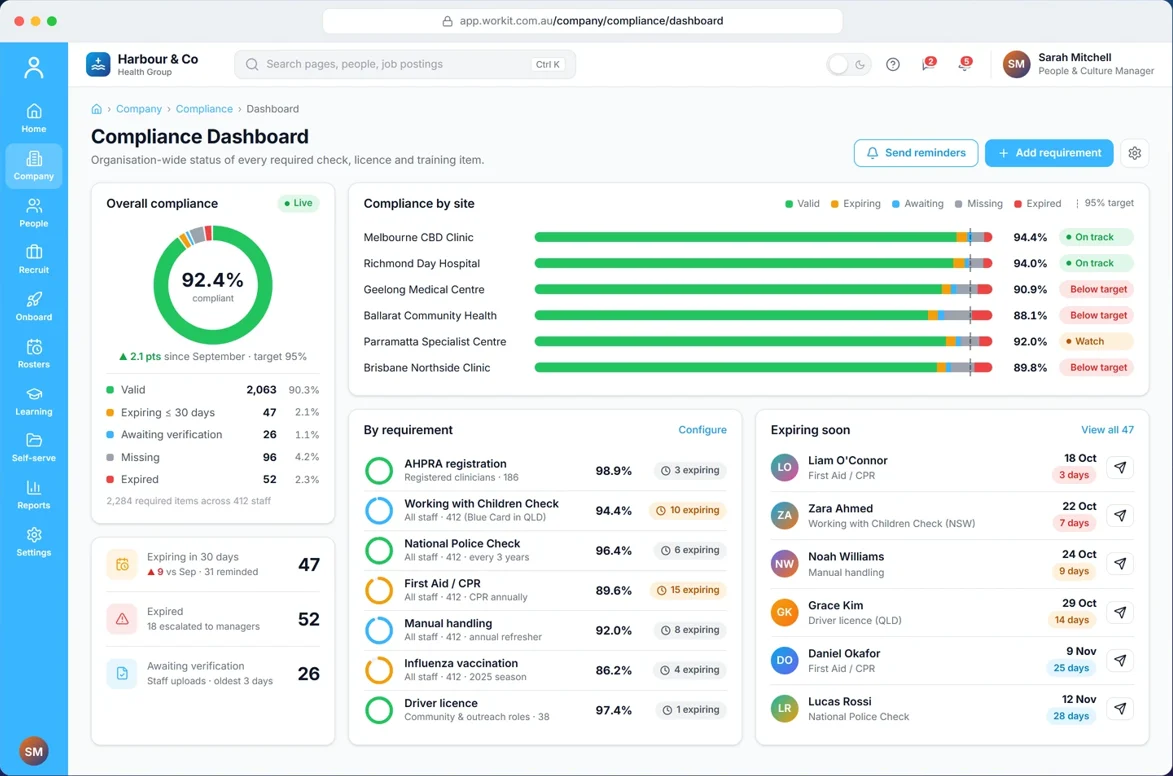Open help question mark icon
Image resolution: width=1173 pixels, height=776 pixels.
[892, 64]
